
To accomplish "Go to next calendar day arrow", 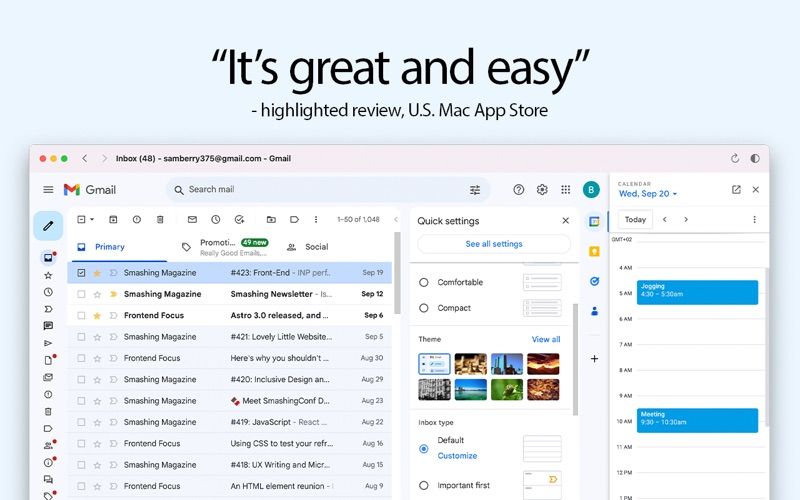I will coord(686,219).
